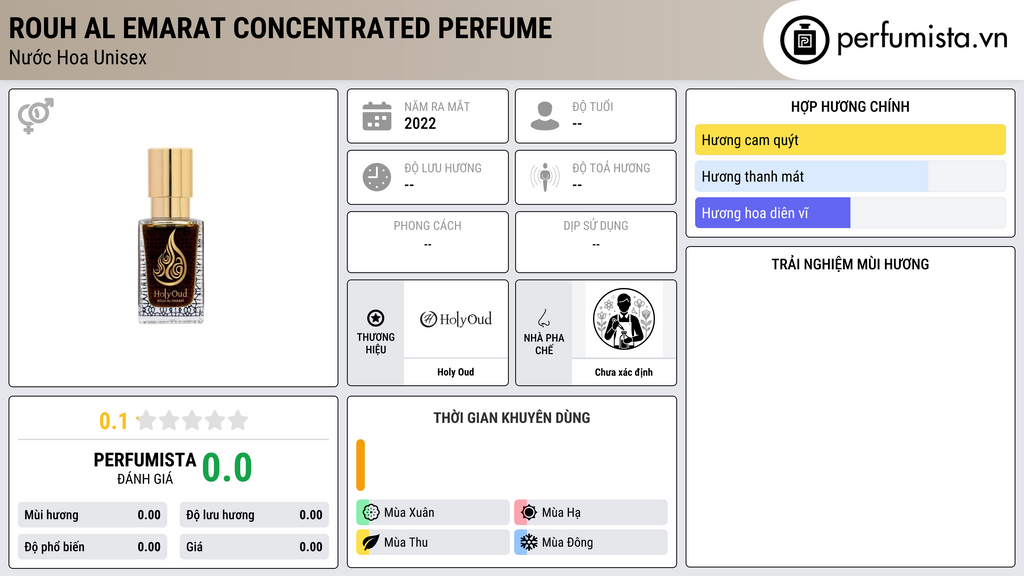The image size is (1024, 576).
Task: Click the Thời gian khuyên dùng heading
Action: coord(512,418)
